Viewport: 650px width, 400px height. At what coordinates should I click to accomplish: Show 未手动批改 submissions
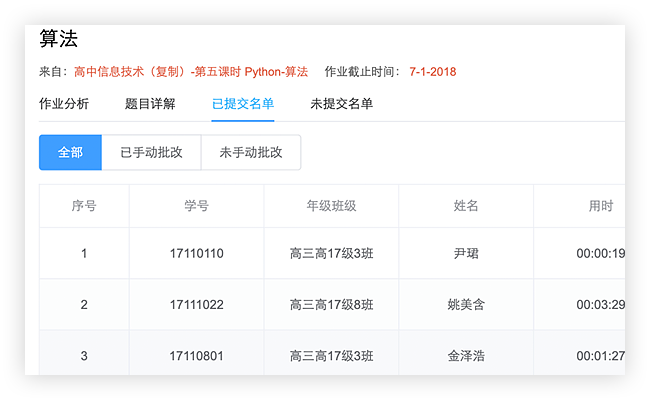[250, 153]
